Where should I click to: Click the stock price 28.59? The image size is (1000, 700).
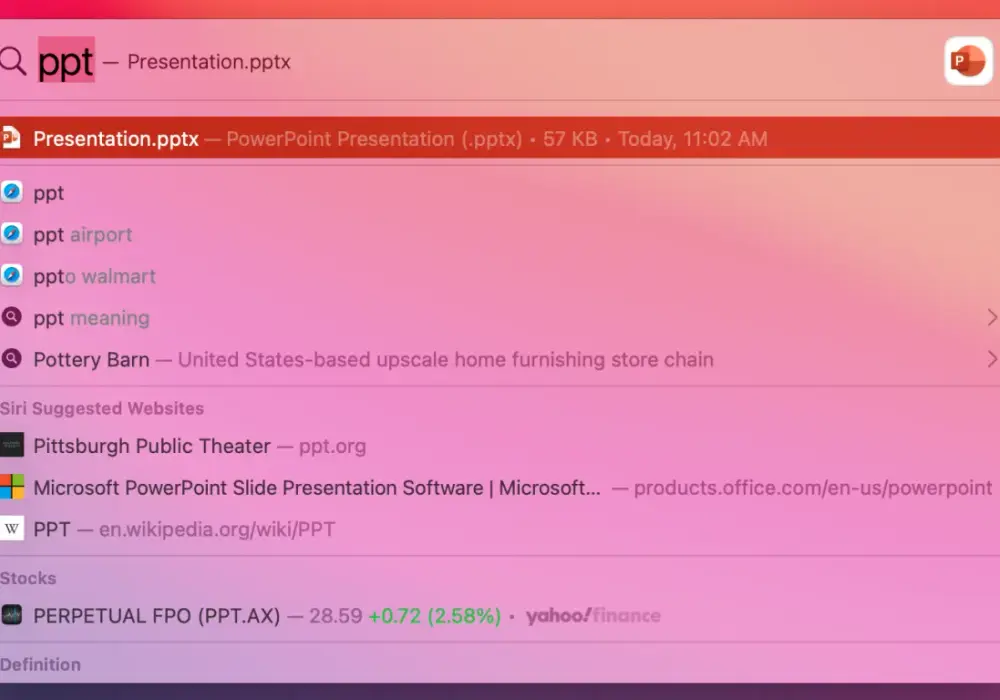[335, 616]
